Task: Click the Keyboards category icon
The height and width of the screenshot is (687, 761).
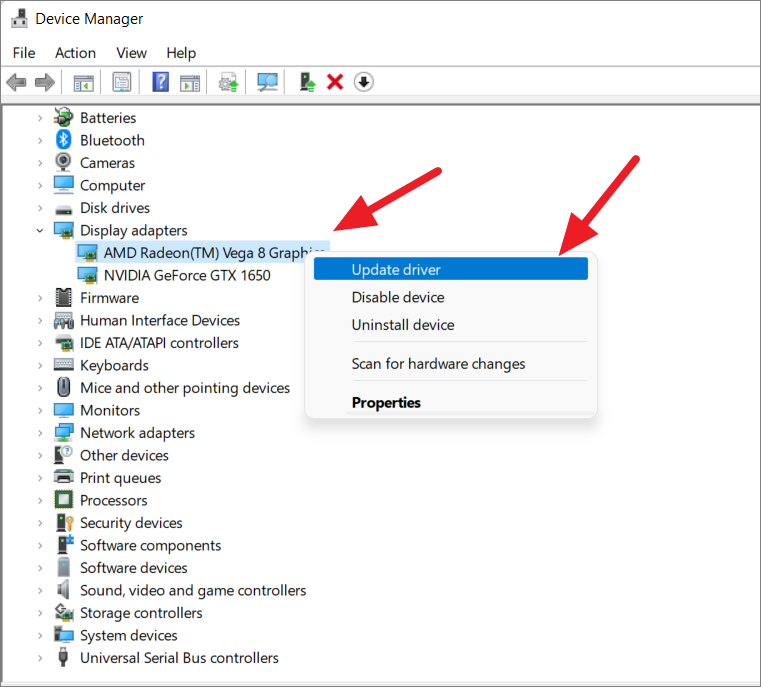Action: 64,364
